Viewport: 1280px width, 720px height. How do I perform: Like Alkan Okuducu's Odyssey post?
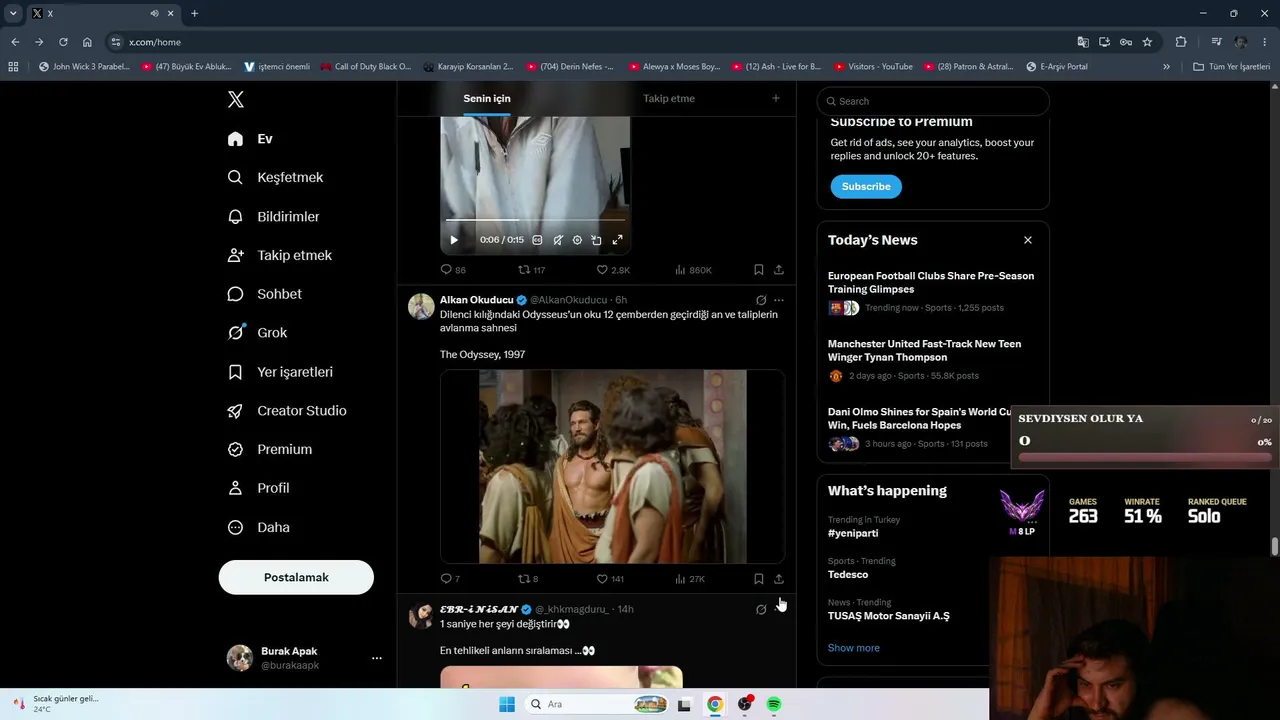click(x=610, y=579)
